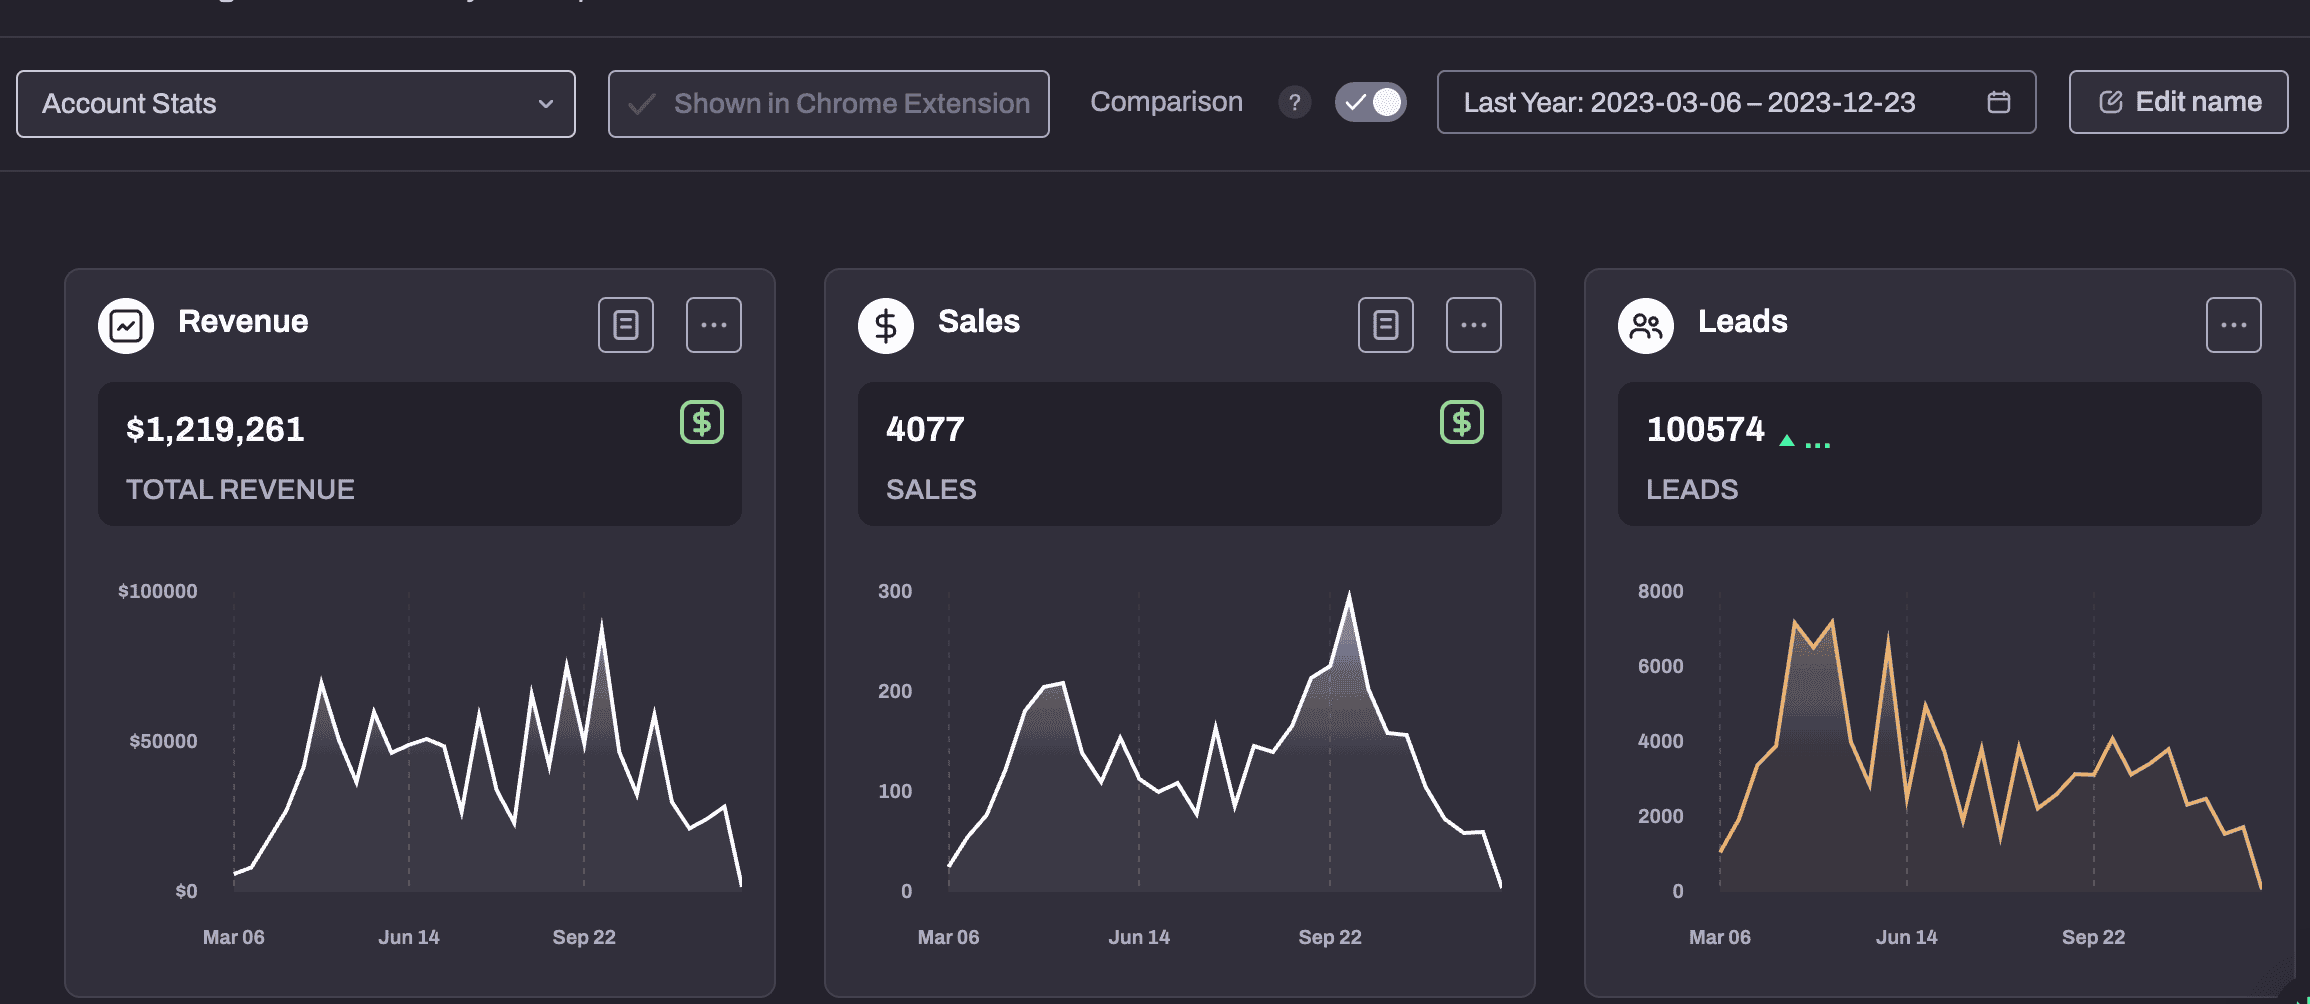Screen dimensions: 2310x1004
Task: Click the Sales dollar sign circle icon
Action: (x=886, y=326)
